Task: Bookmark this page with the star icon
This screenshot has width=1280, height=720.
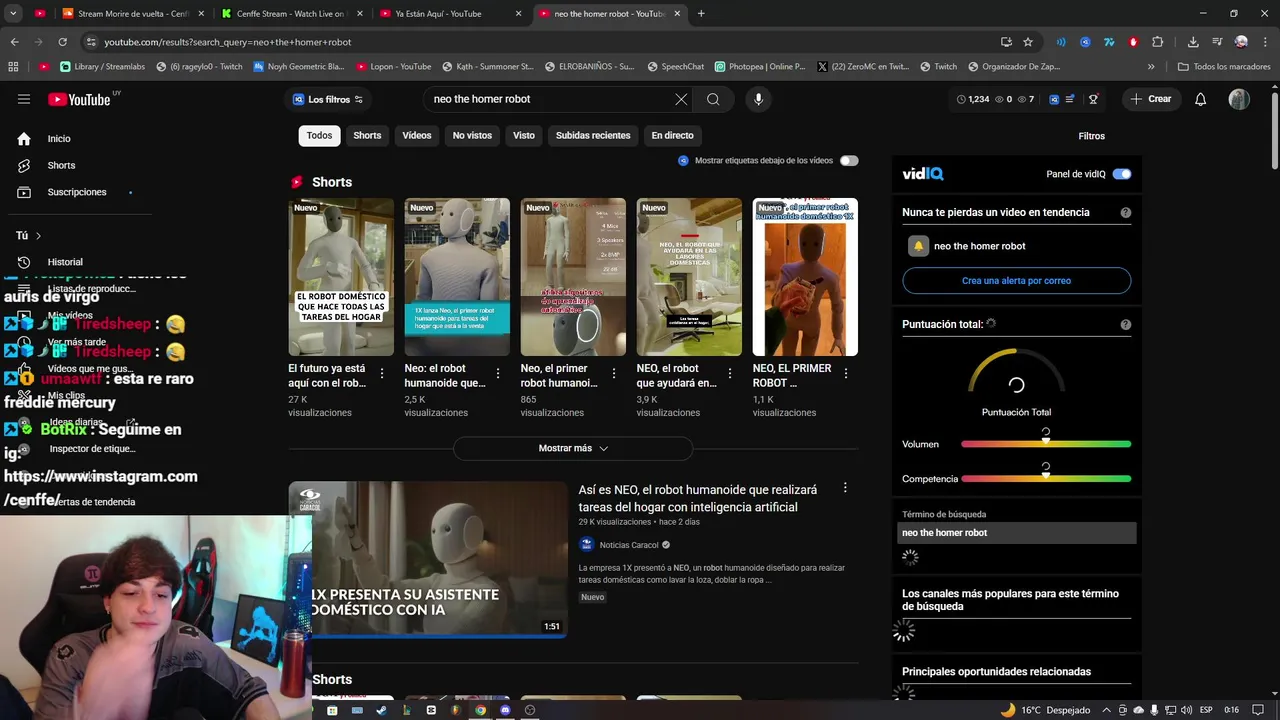Action: point(1028,42)
